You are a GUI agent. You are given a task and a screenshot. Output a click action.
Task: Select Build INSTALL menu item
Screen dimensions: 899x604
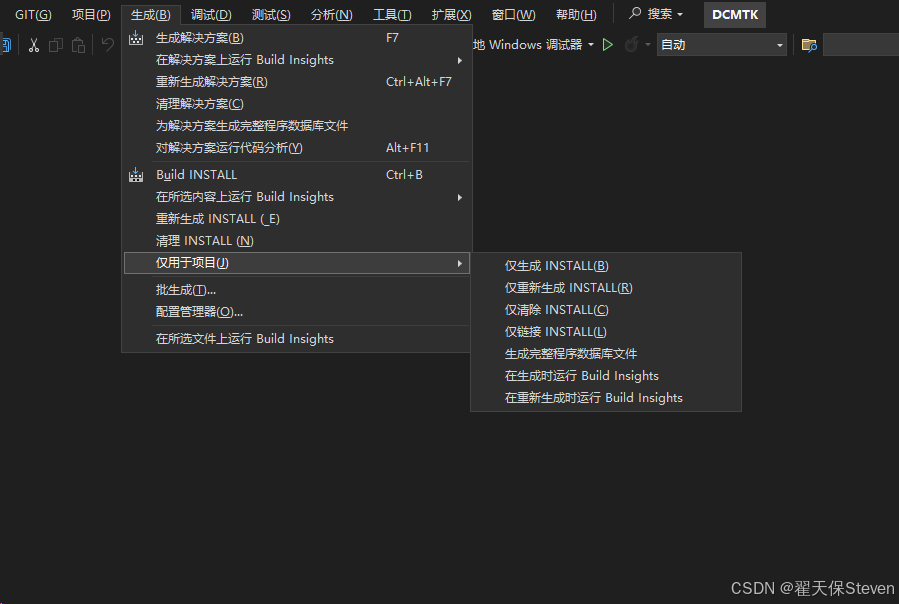296,174
